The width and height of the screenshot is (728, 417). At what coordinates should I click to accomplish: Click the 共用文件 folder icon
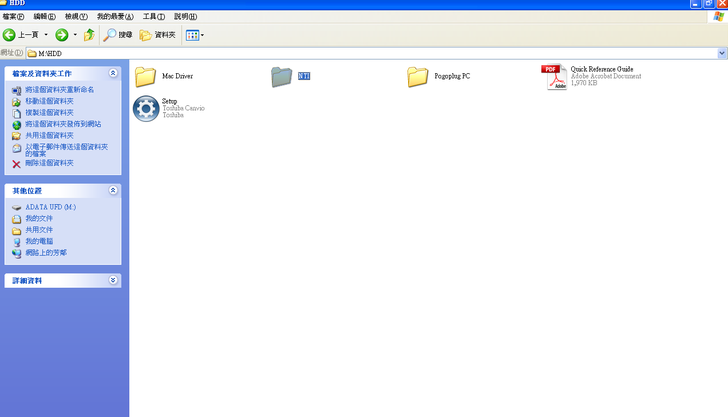click(x=16, y=231)
